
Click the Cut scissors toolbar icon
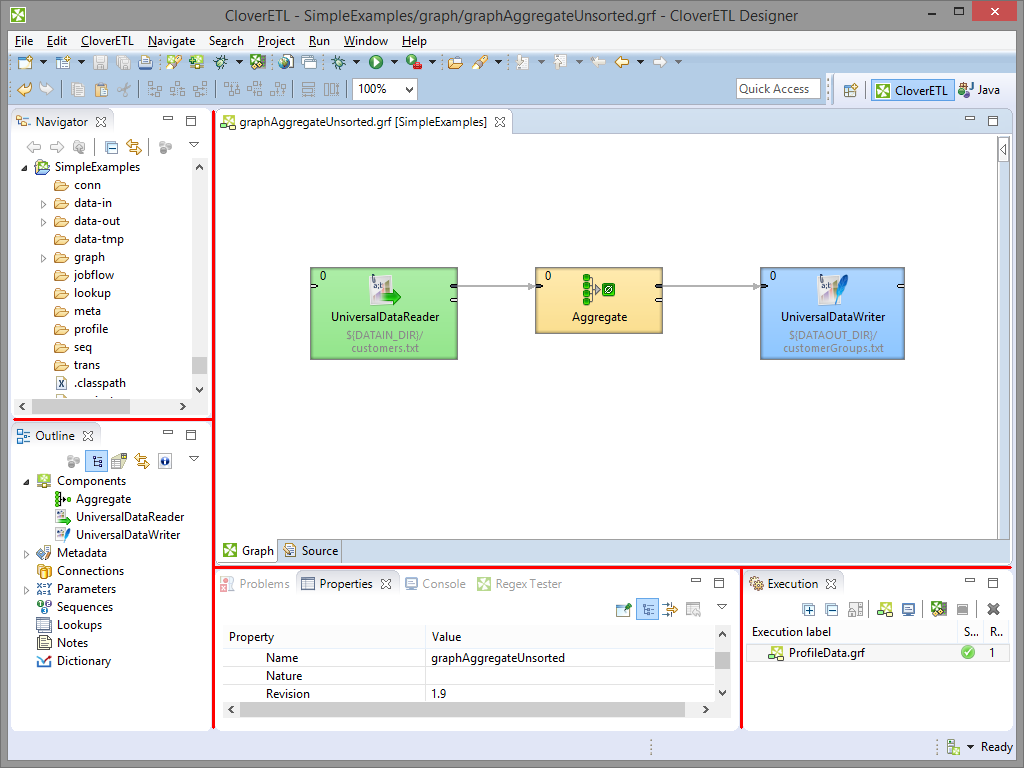pos(123,89)
